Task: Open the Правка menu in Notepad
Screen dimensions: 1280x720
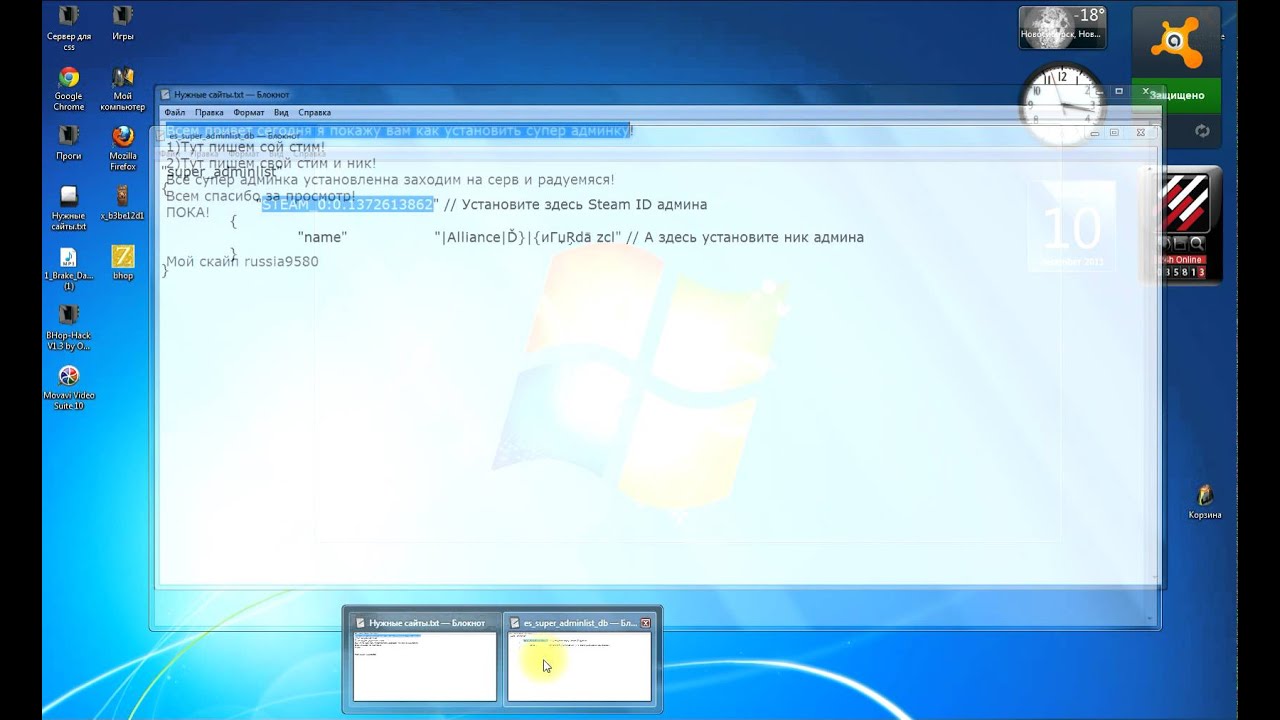Action: point(209,112)
